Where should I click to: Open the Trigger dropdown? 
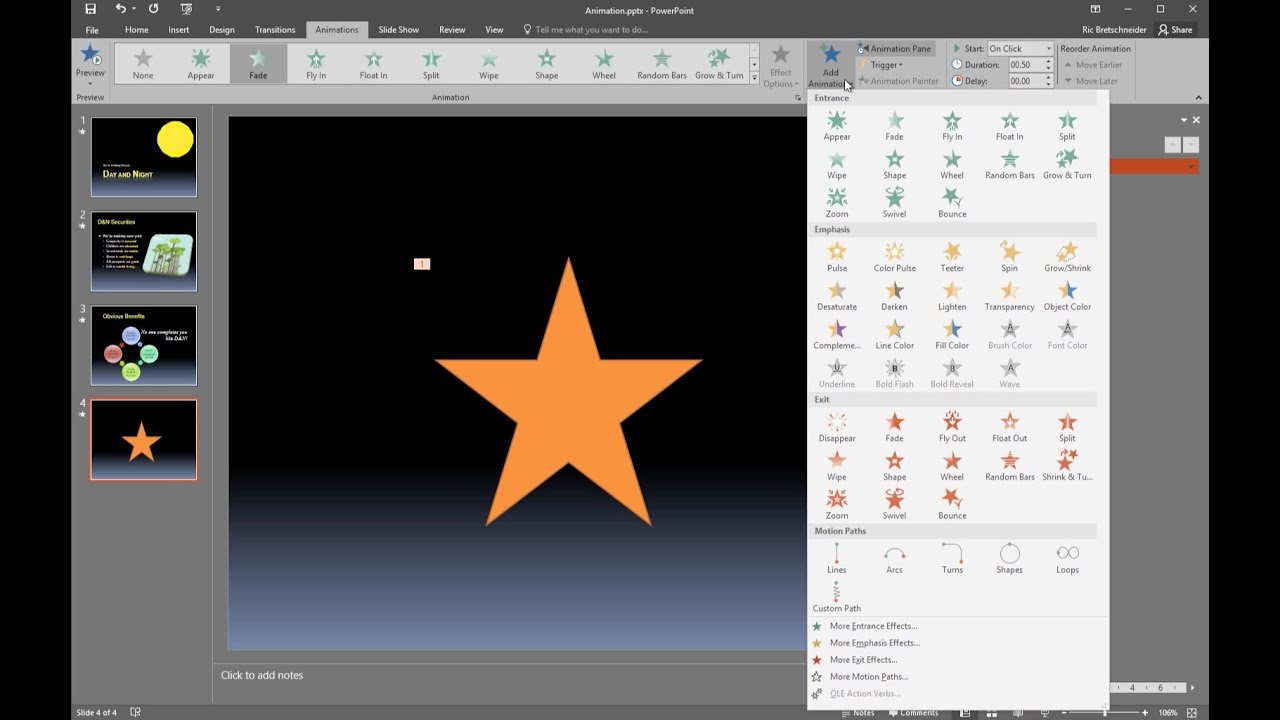click(x=881, y=65)
